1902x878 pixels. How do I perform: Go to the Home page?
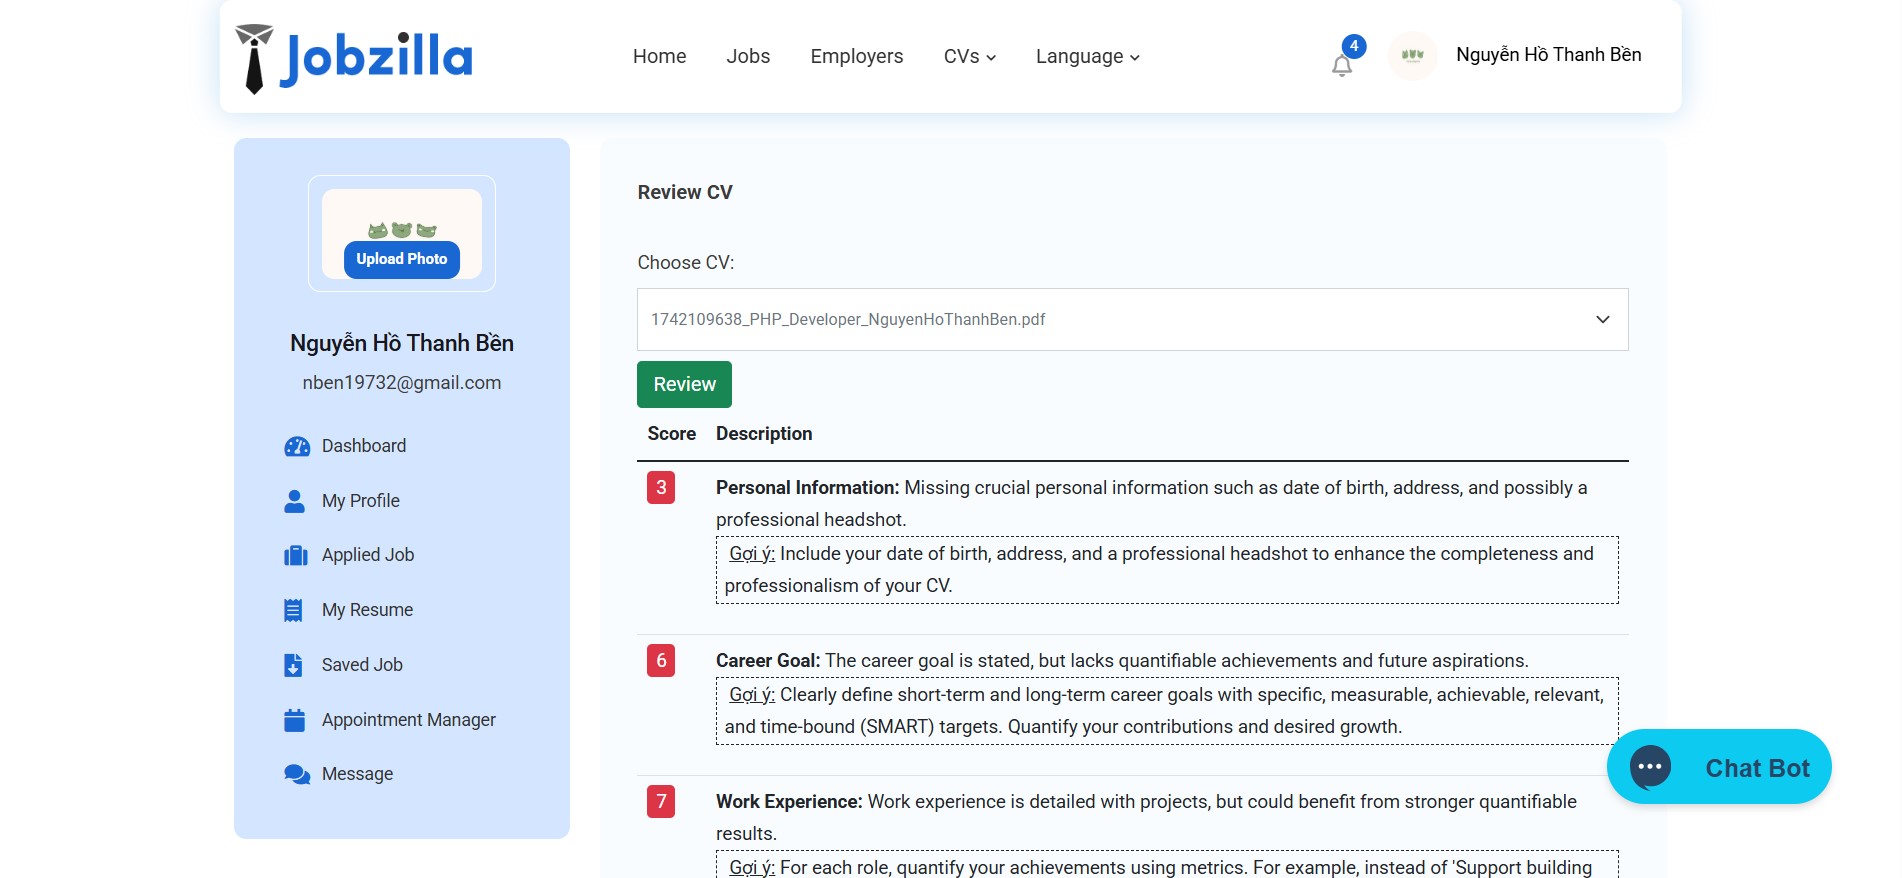(x=659, y=57)
